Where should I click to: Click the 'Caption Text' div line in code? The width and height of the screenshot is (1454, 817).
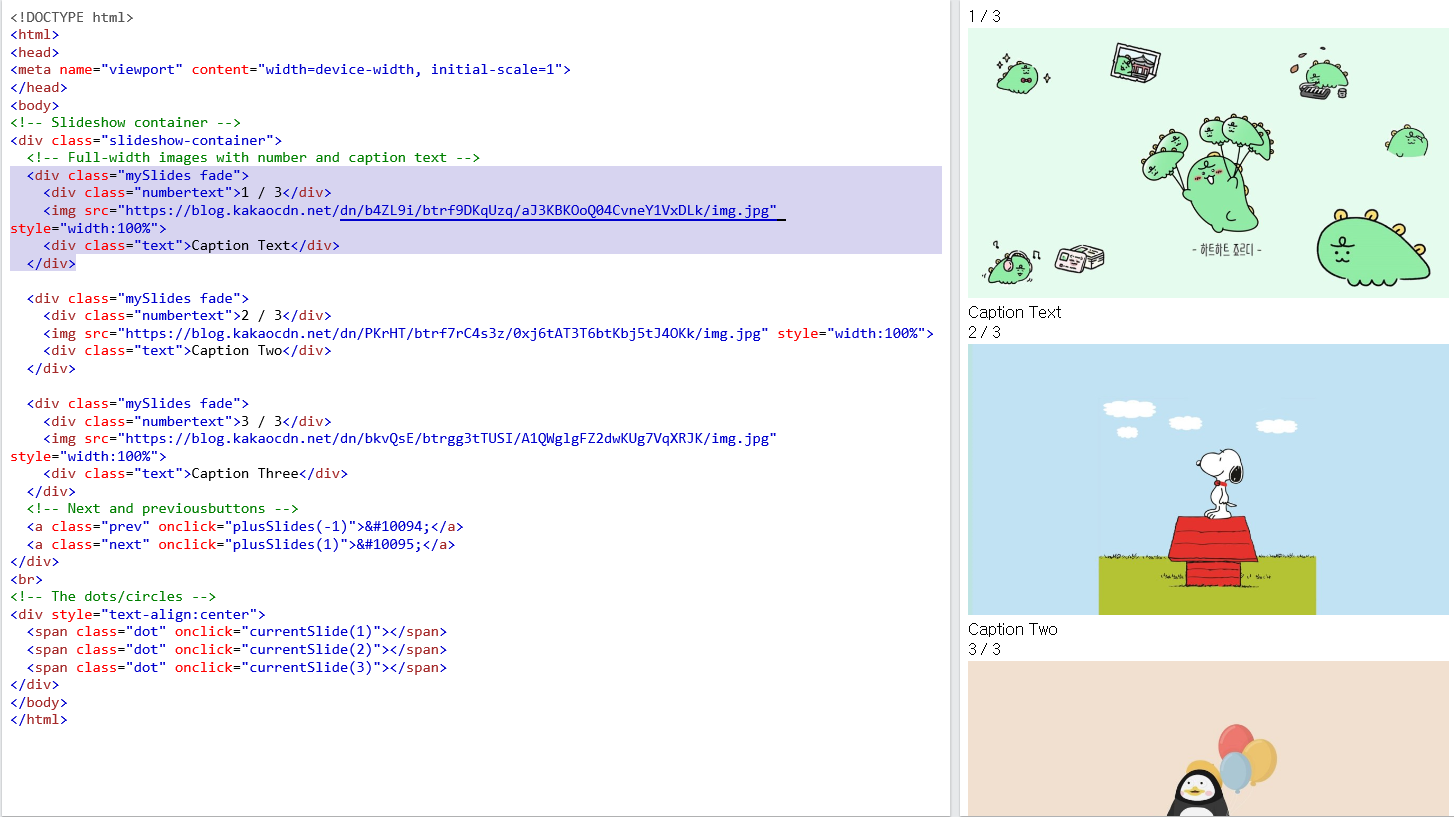click(191, 245)
